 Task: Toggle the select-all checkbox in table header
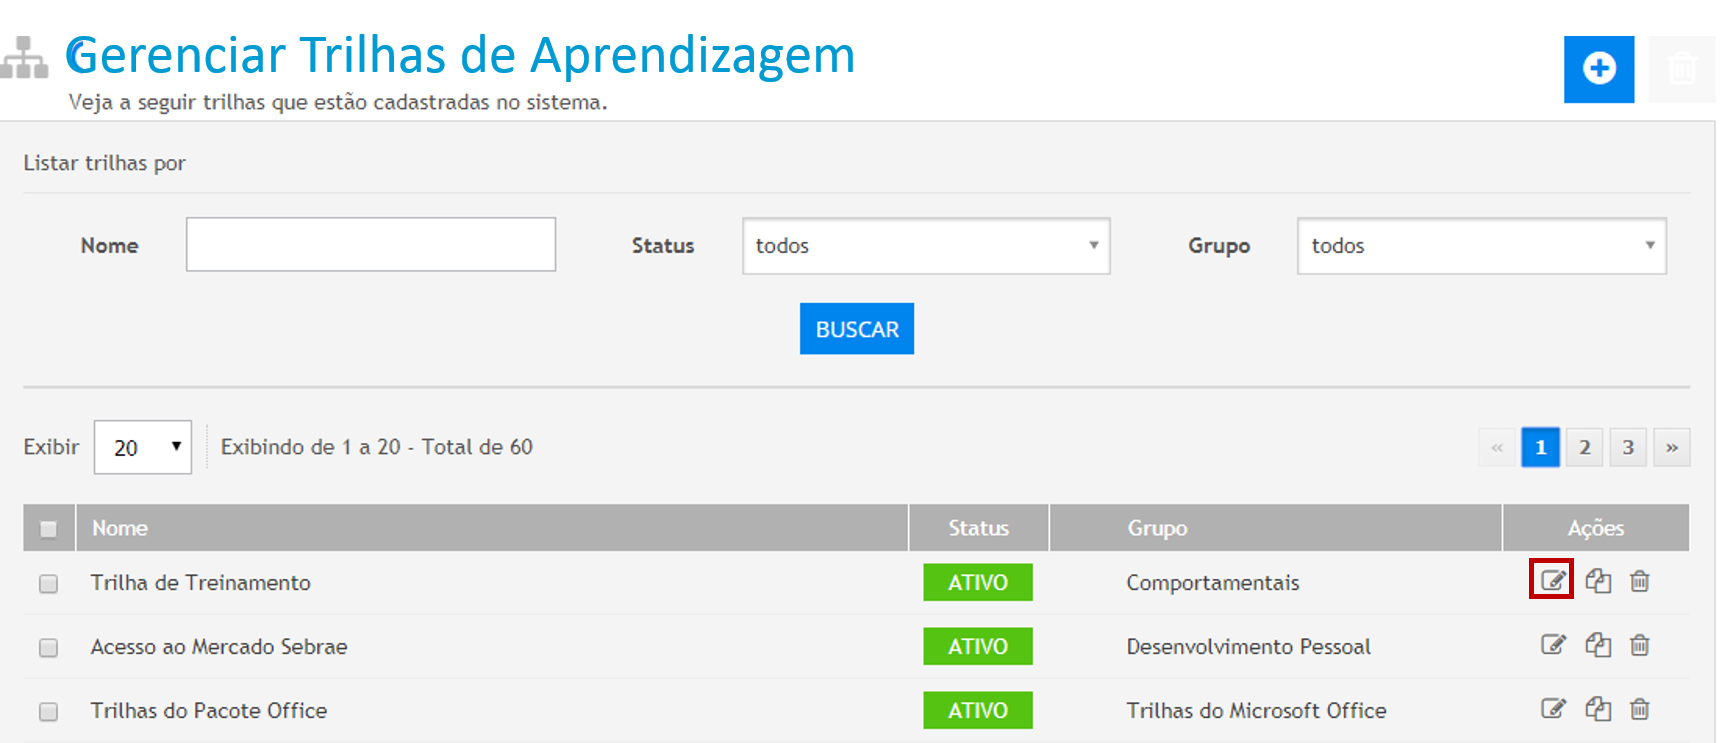(x=48, y=529)
